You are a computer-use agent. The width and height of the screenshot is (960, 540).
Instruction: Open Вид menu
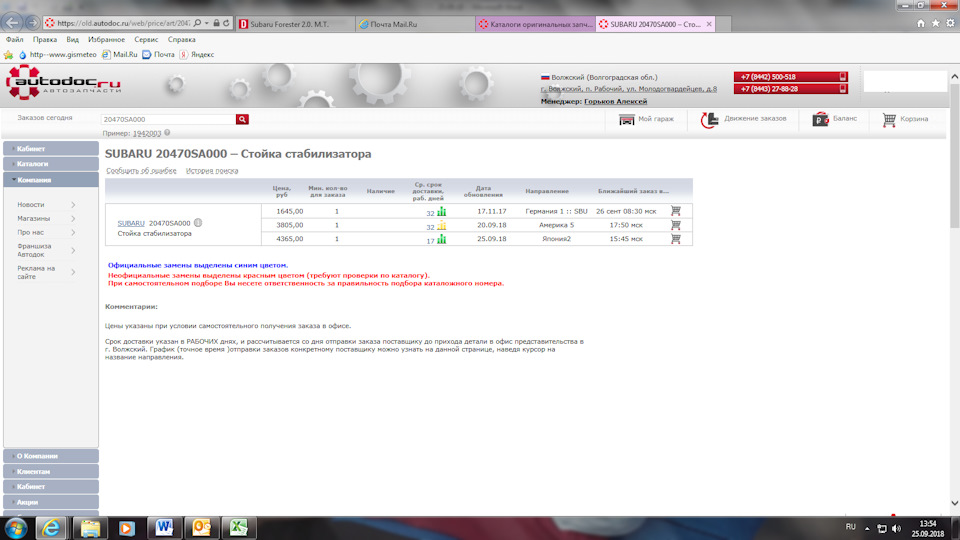point(72,39)
